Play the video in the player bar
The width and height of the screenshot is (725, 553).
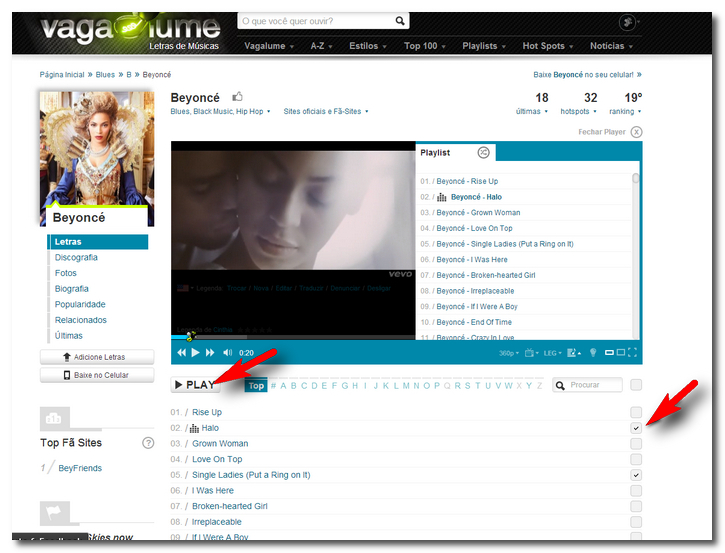[196, 353]
